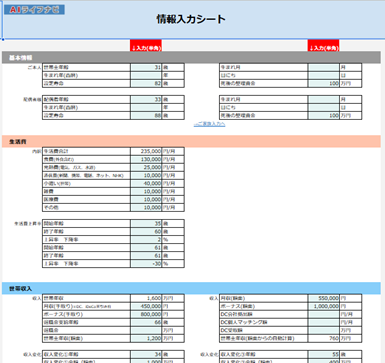Select the orange 生活費 section header
This screenshot has width=385, height=363.
click(x=191, y=142)
